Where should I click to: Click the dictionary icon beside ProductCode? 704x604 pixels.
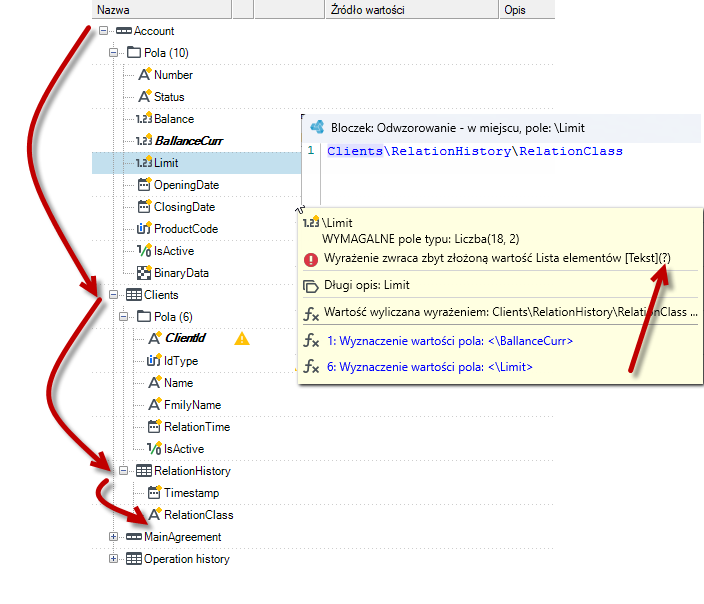click(x=144, y=229)
